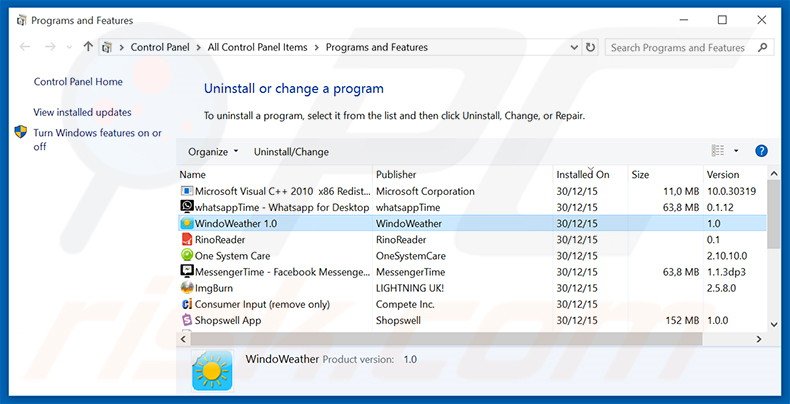The width and height of the screenshot is (790, 404).
Task: Click the OneSystemCare publisher cell
Action: coord(411,255)
